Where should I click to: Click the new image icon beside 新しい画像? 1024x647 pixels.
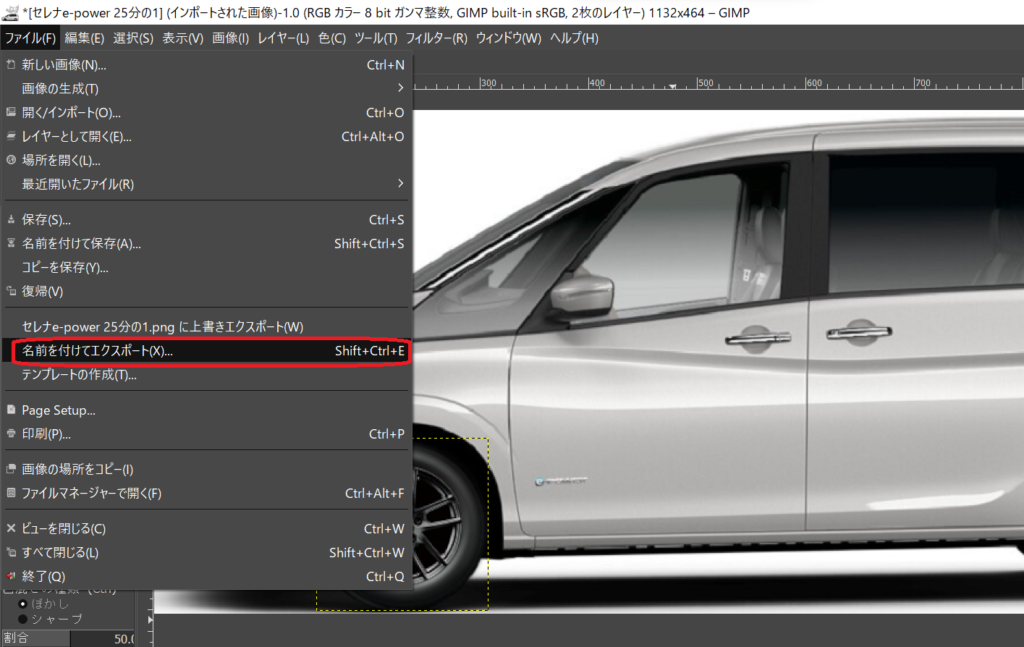tap(11, 65)
